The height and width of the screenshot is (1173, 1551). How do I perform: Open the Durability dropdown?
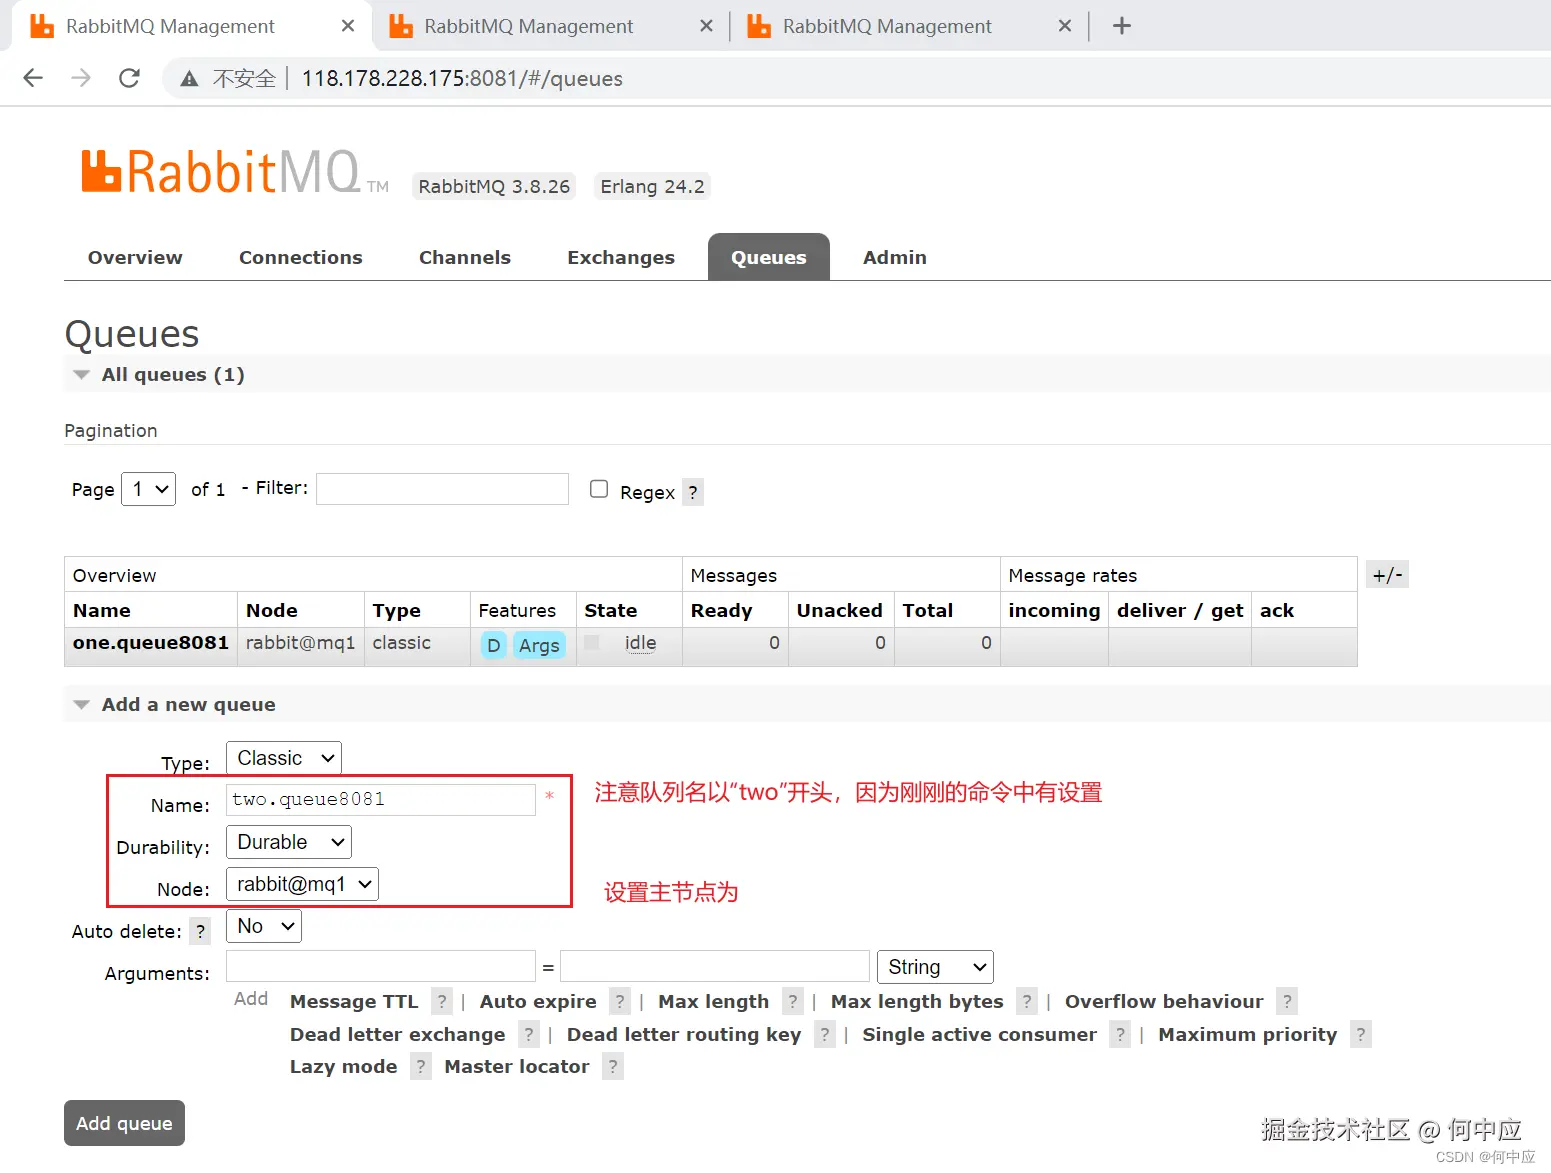click(x=289, y=842)
